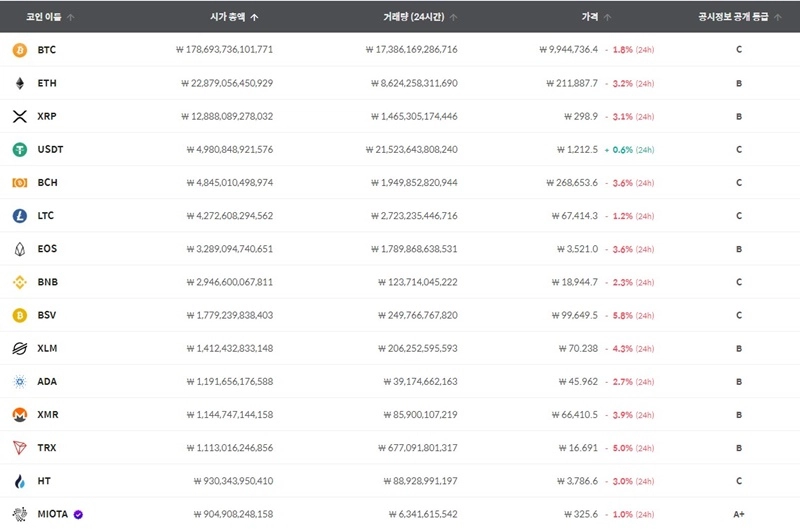Select MIOTA disclosure grade A+
Screen dimensions: 800x529
coord(738,514)
